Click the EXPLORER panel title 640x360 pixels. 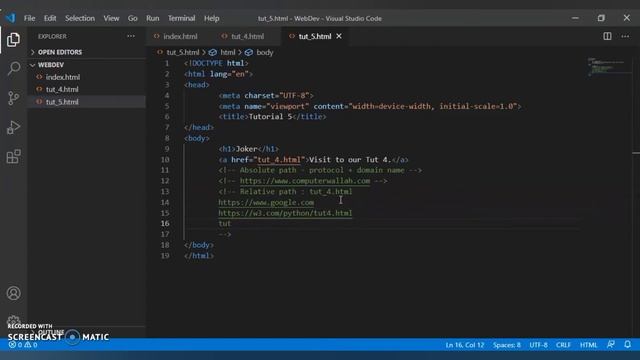tap(52, 36)
